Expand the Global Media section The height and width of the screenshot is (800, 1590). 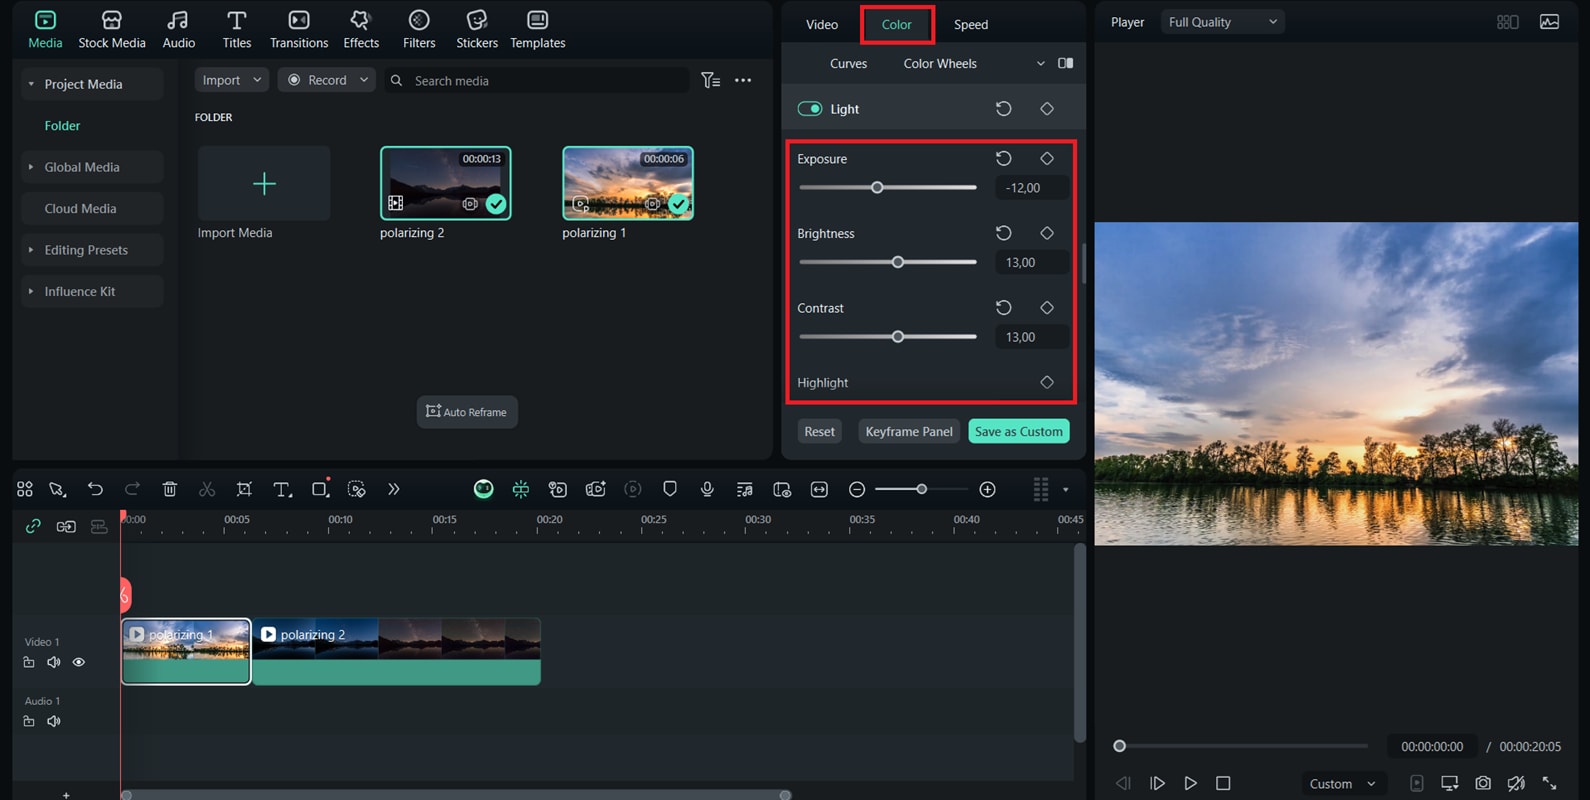[31, 167]
